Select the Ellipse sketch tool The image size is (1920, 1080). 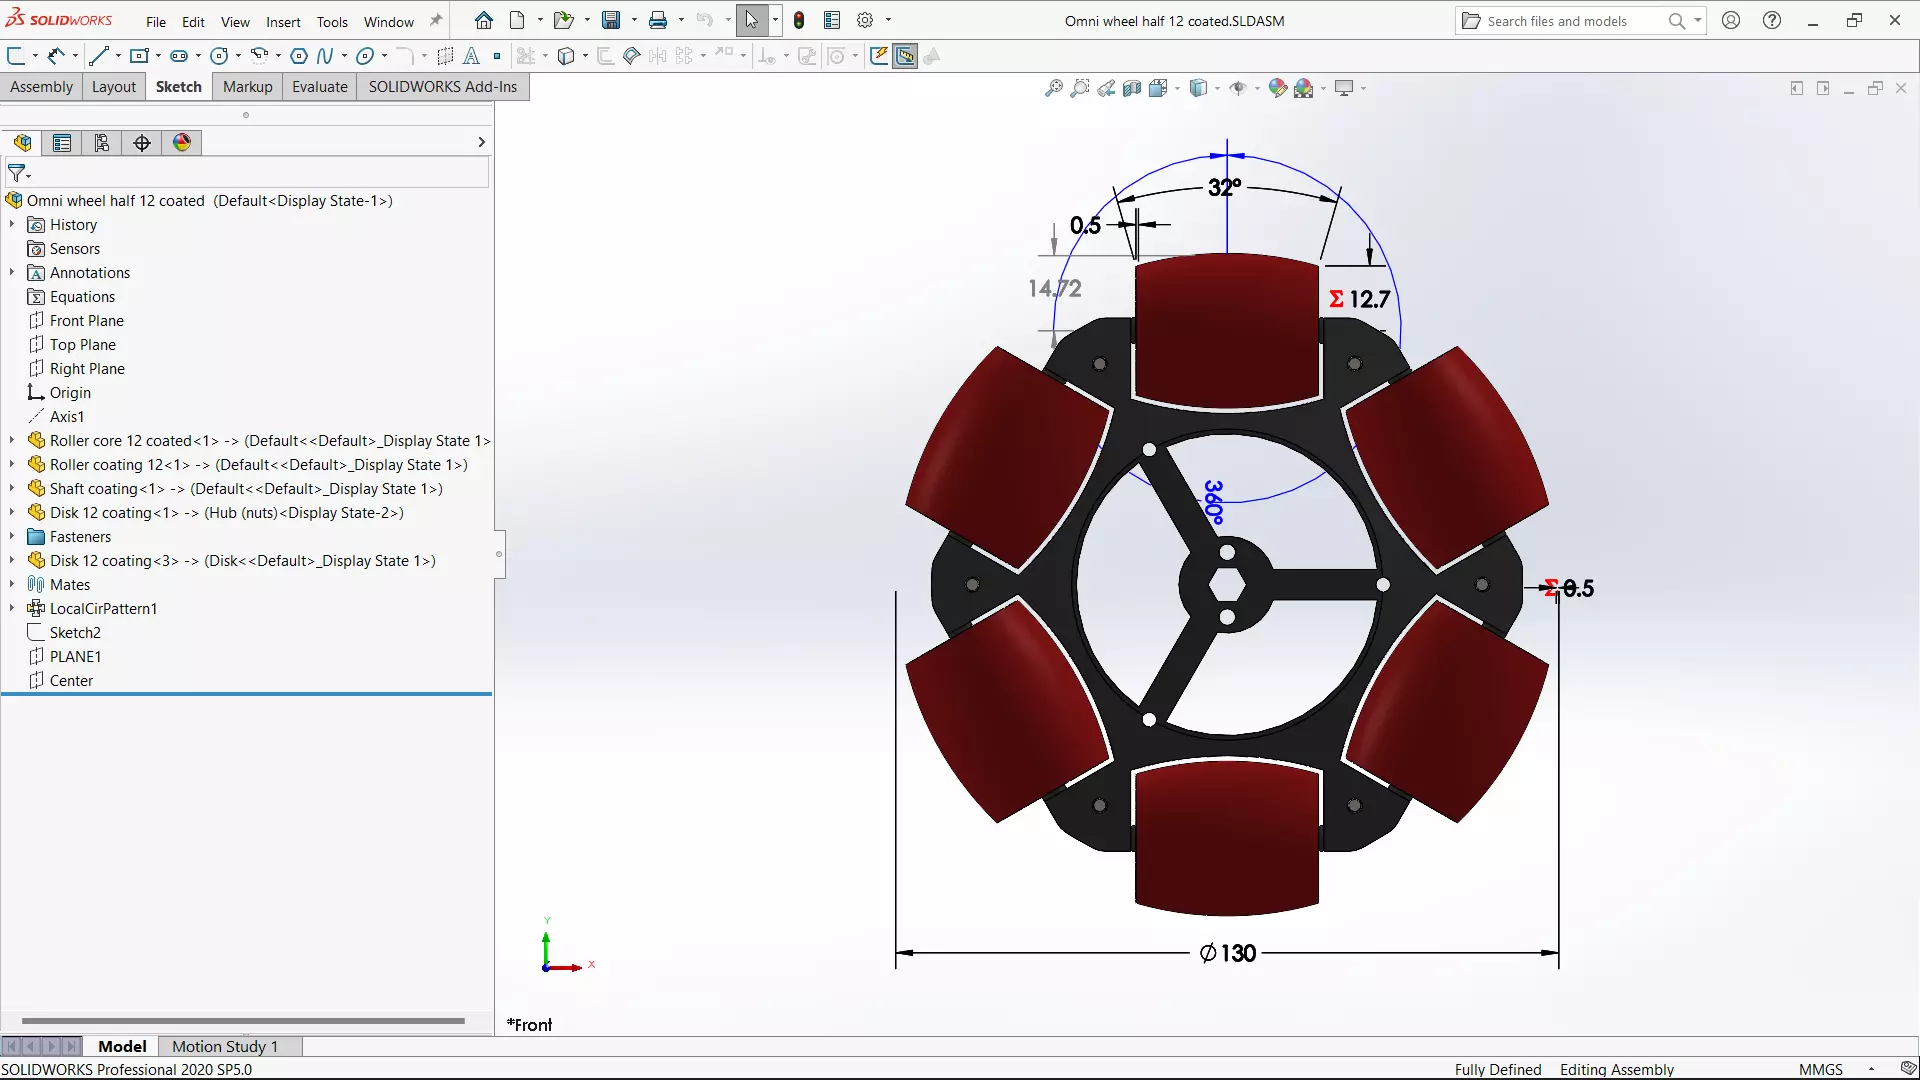tap(365, 56)
